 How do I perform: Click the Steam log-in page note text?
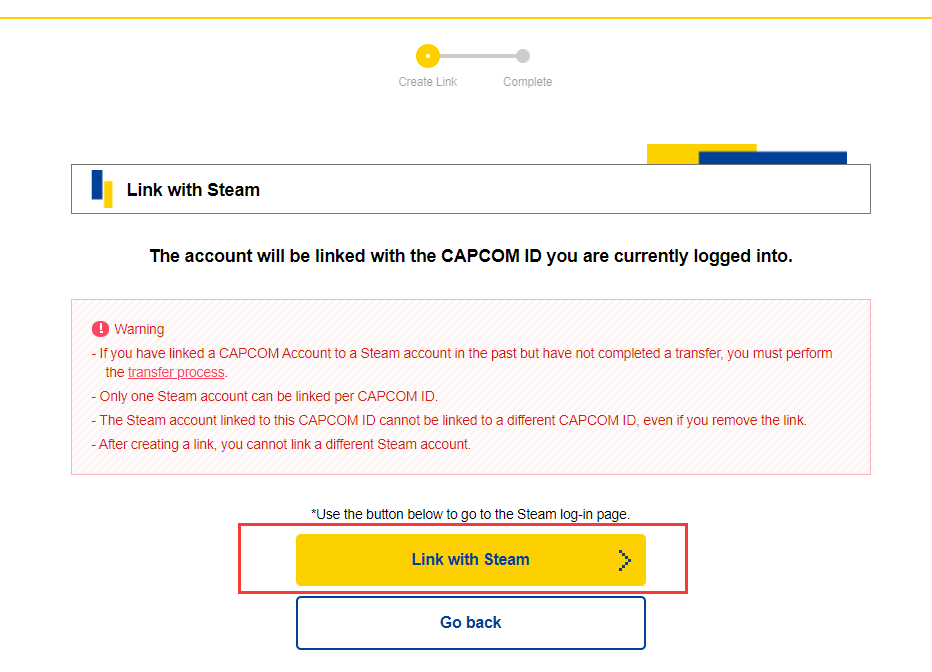click(470, 514)
